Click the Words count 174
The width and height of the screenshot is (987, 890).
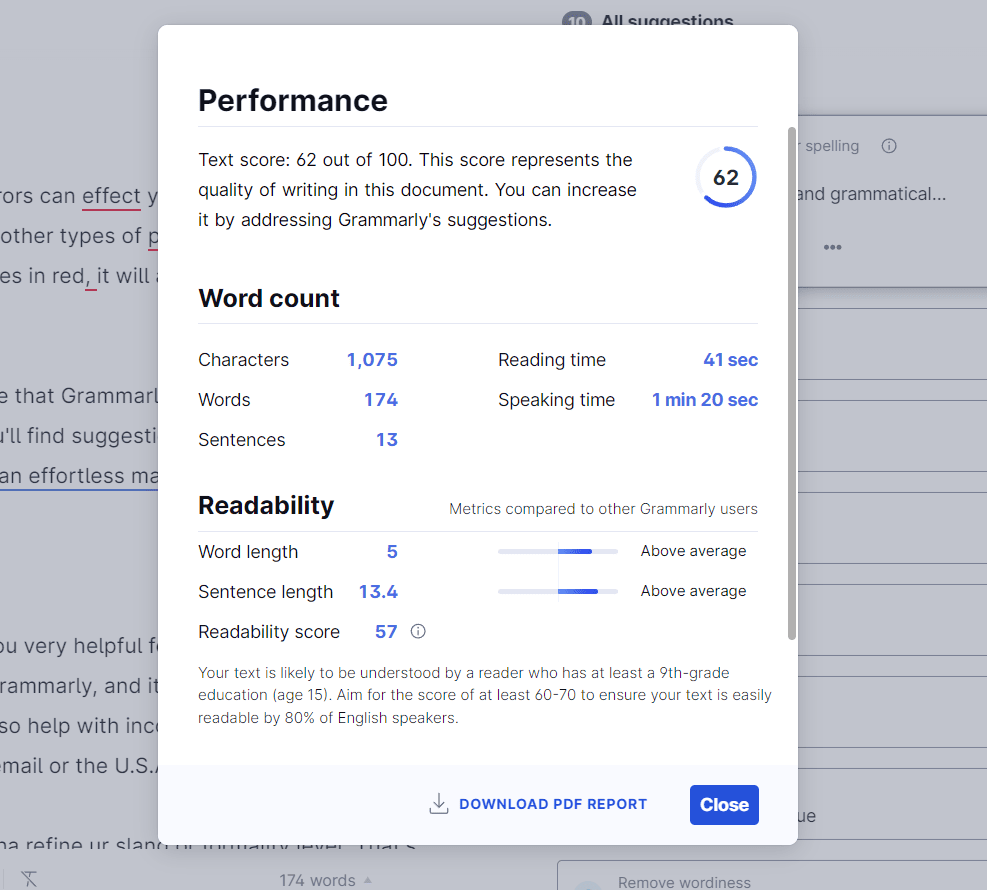point(381,400)
